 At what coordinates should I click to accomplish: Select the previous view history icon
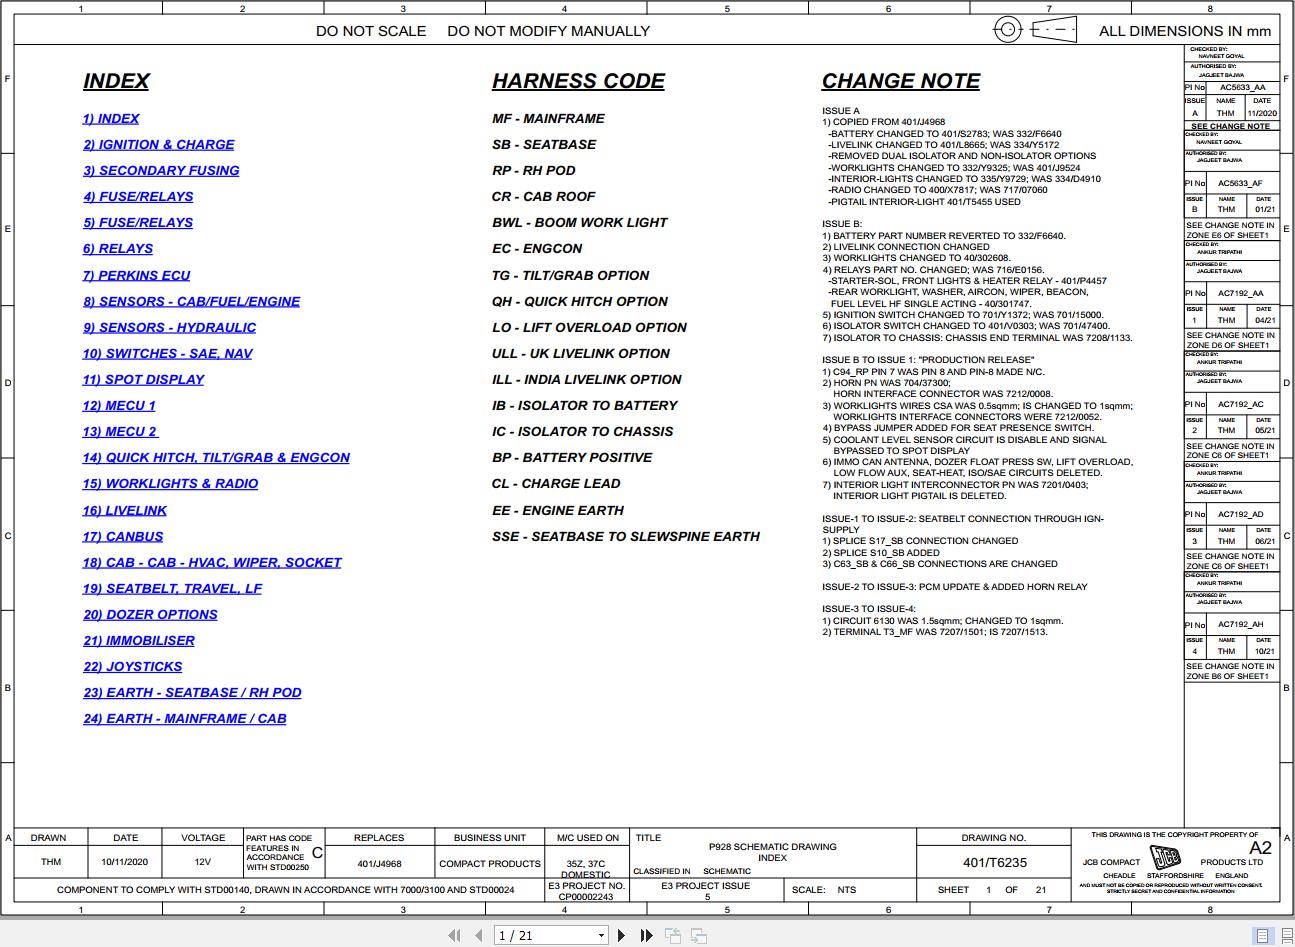pyautogui.click(x=675, y=935)
